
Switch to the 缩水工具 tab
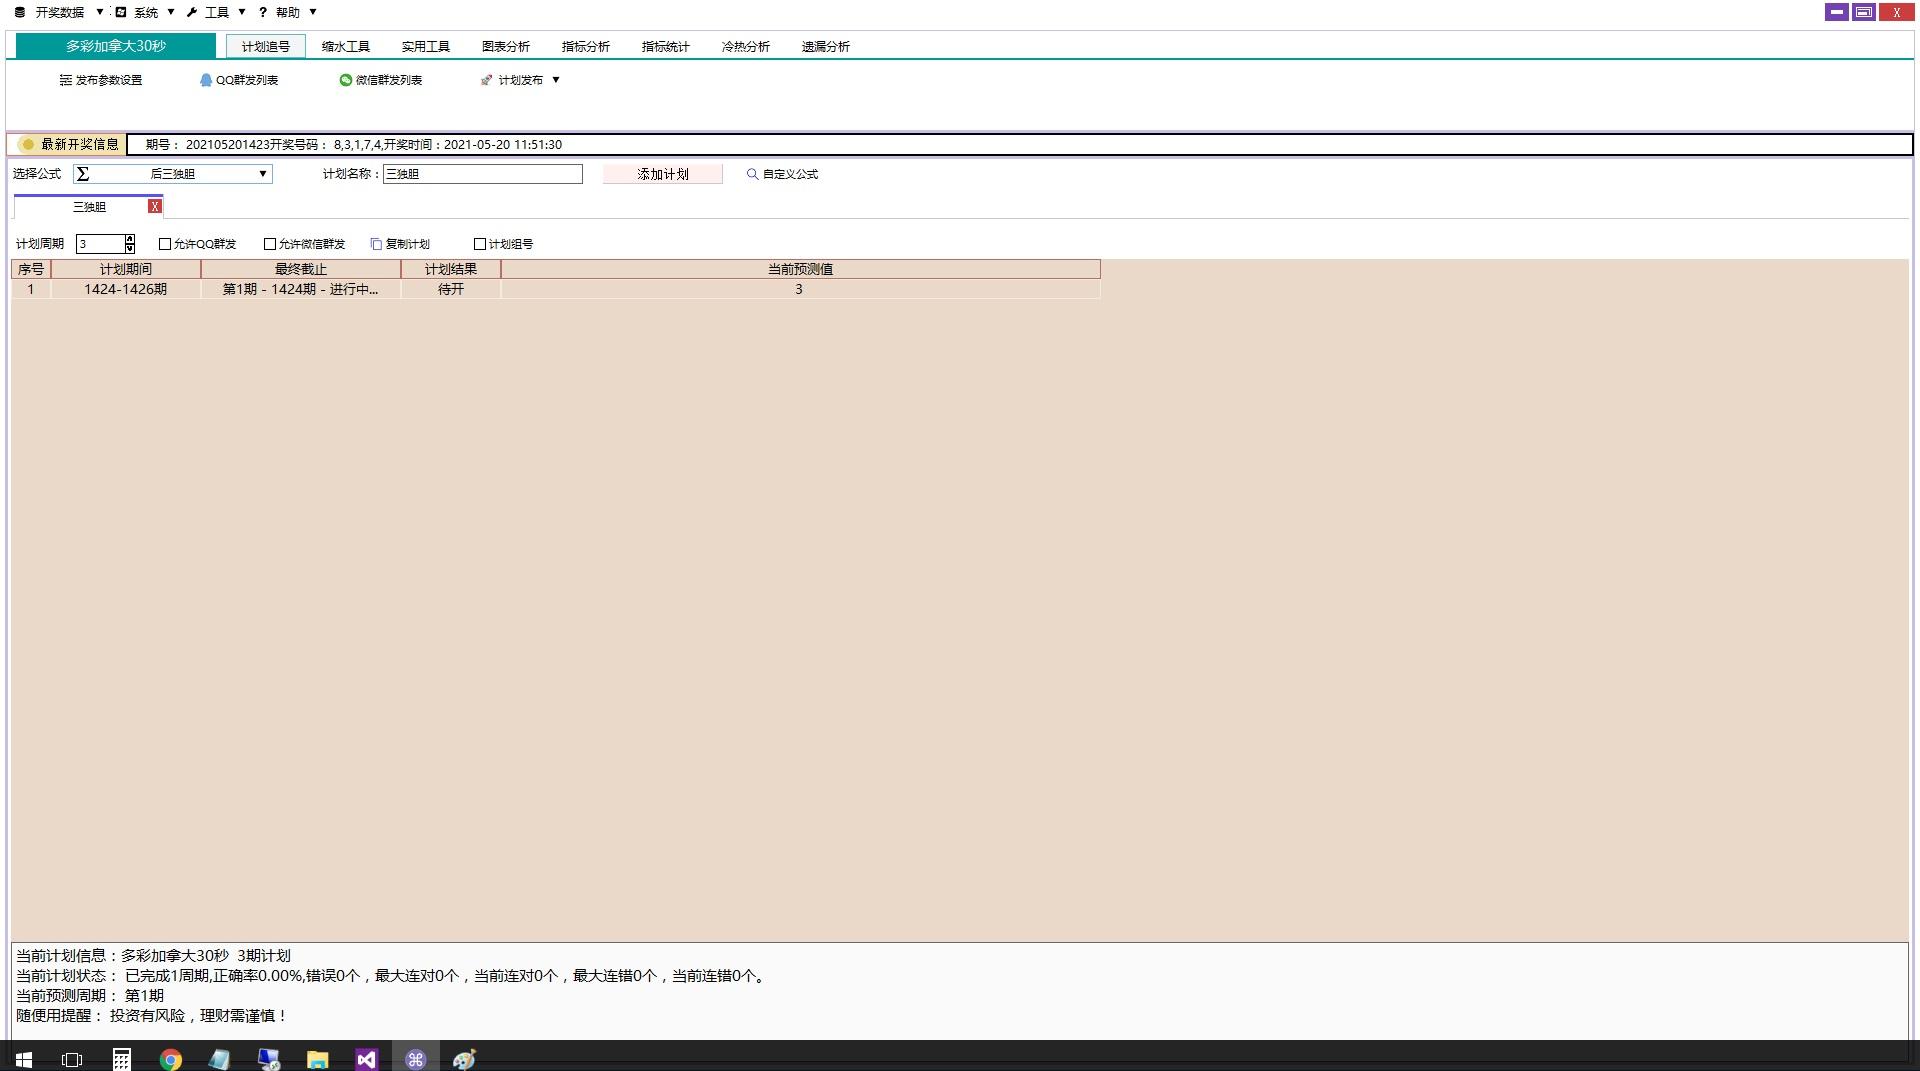point(346,46)
